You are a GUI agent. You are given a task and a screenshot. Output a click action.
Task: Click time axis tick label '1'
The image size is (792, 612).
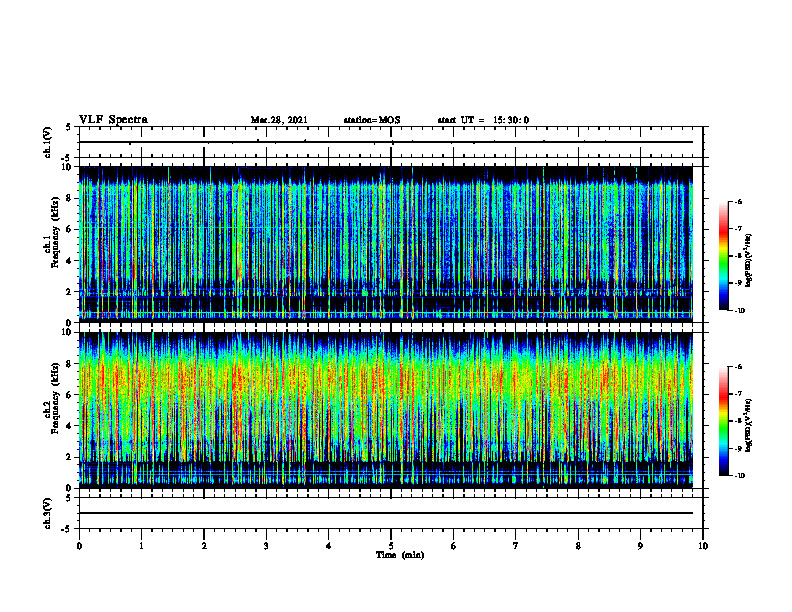pyautogui.click(x=141, y=546)
